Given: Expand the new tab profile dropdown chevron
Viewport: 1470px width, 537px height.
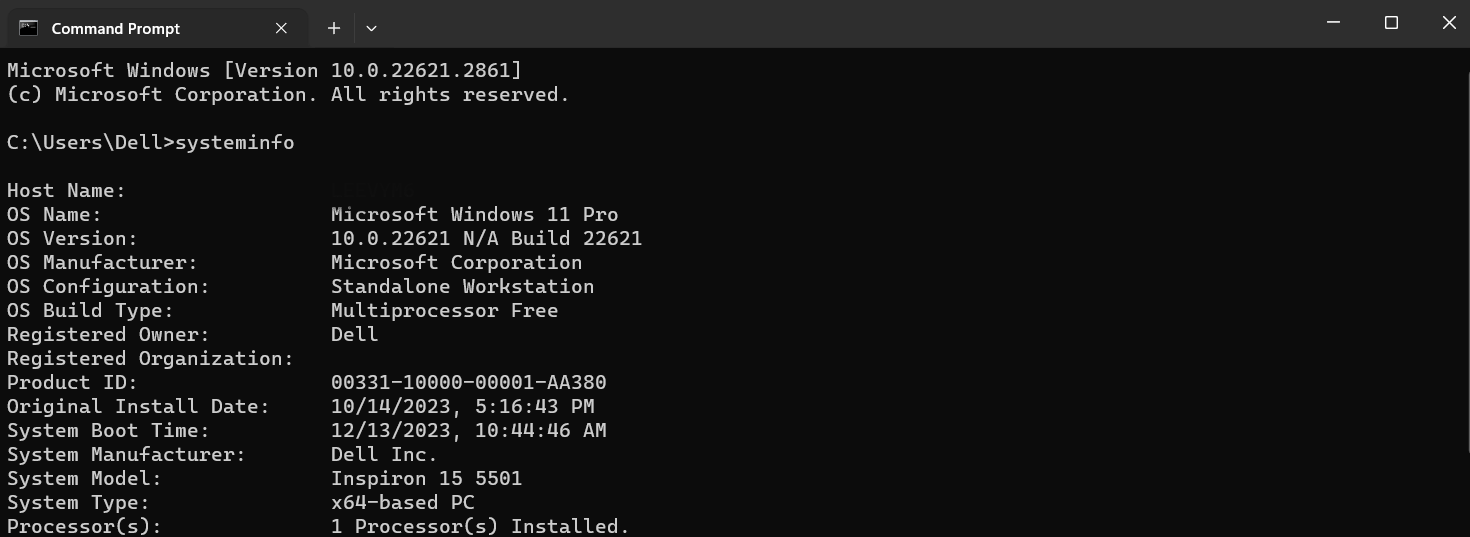Looking at the screenshot, I should [371, 29].
